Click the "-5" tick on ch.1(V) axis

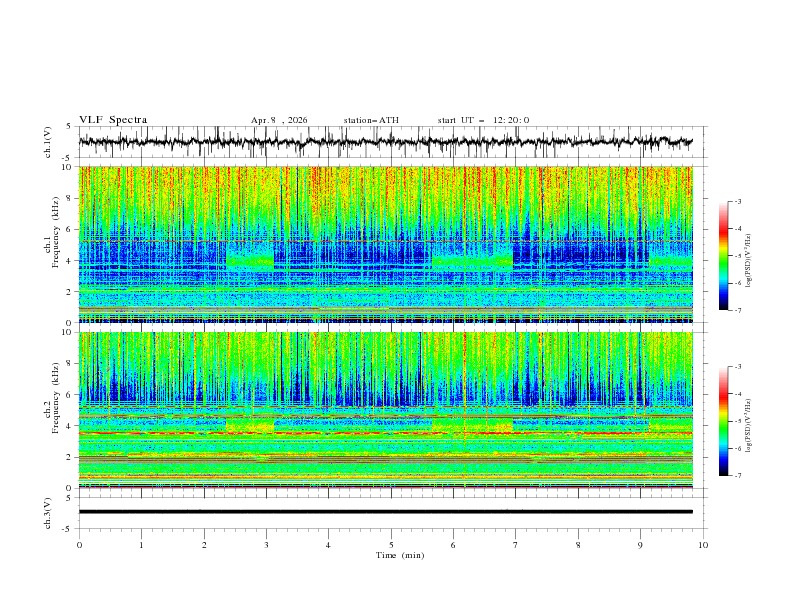pos(67,158)
